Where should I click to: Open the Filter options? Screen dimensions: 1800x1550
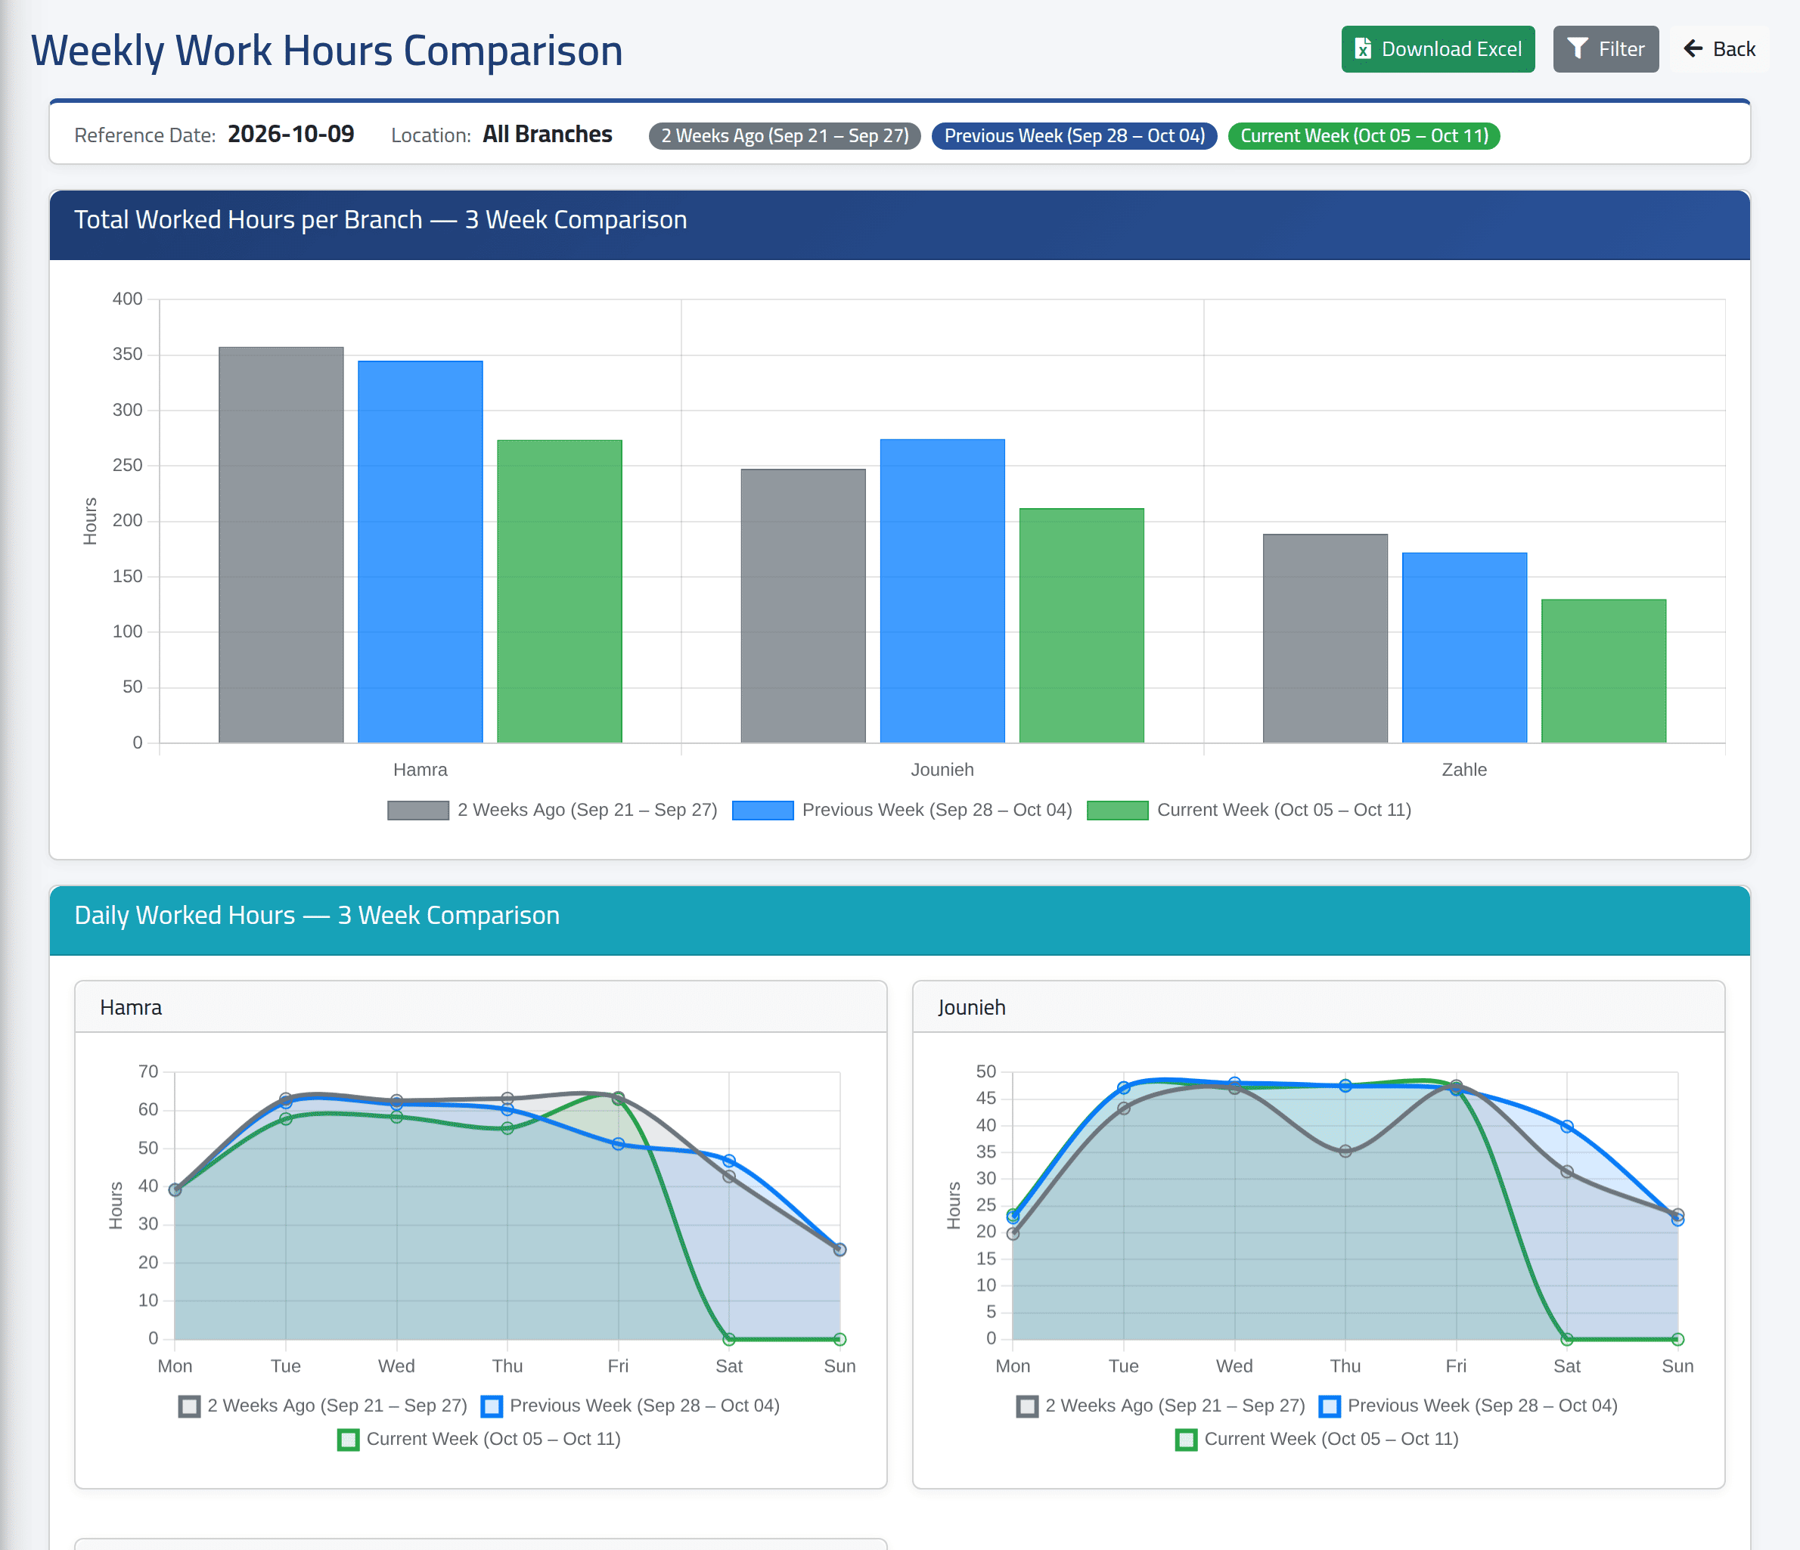pos(1605,49)
